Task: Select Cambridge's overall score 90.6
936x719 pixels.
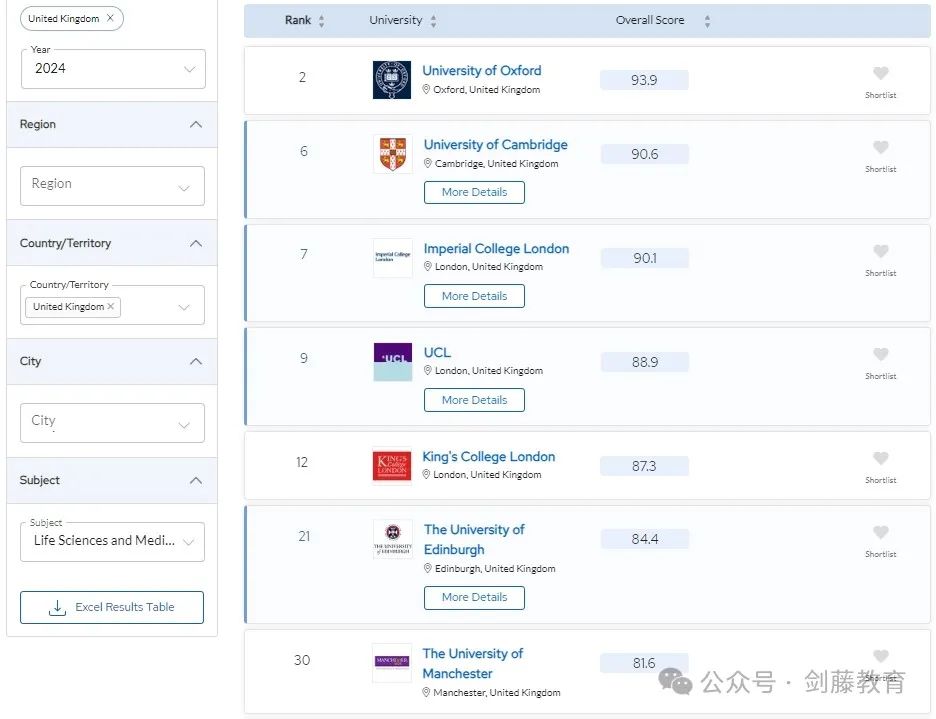Action: 645,154
